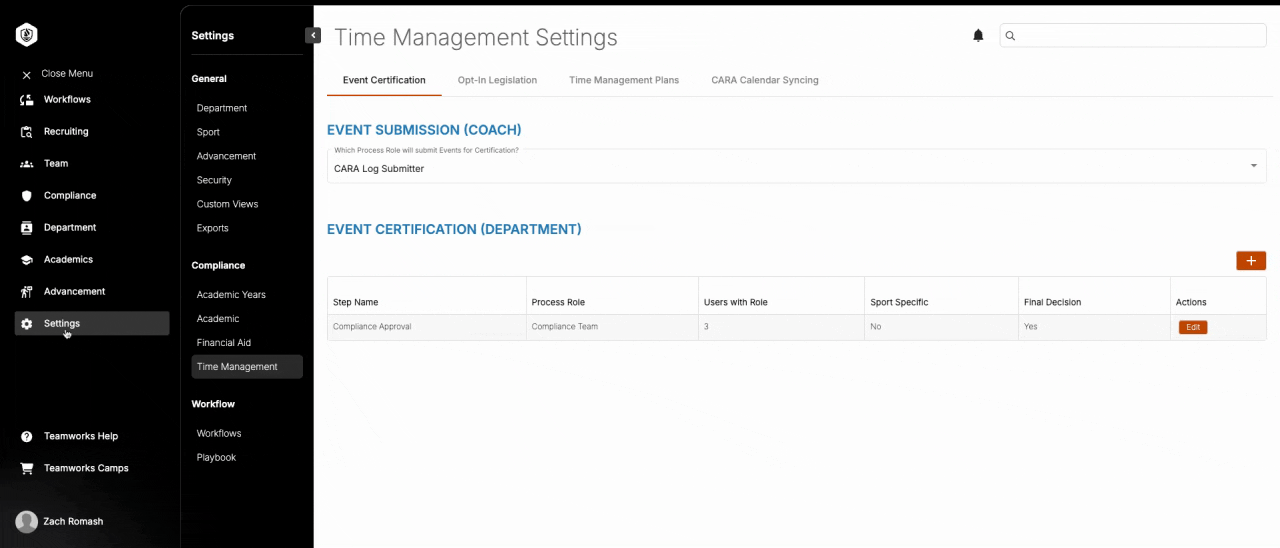
Task: Click the Department badge icon
Action: tap(26, 228)
